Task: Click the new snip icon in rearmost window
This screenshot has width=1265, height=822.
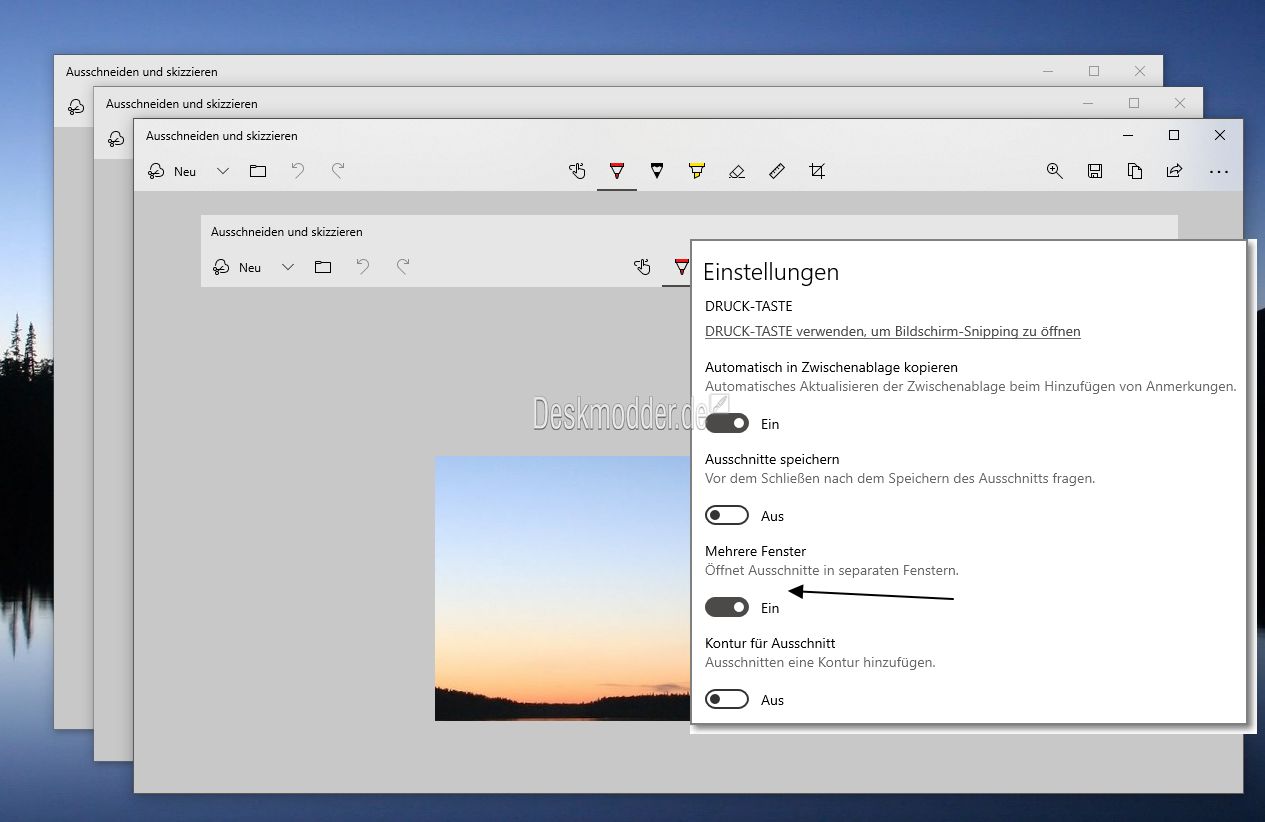Action: pos(76,107)
